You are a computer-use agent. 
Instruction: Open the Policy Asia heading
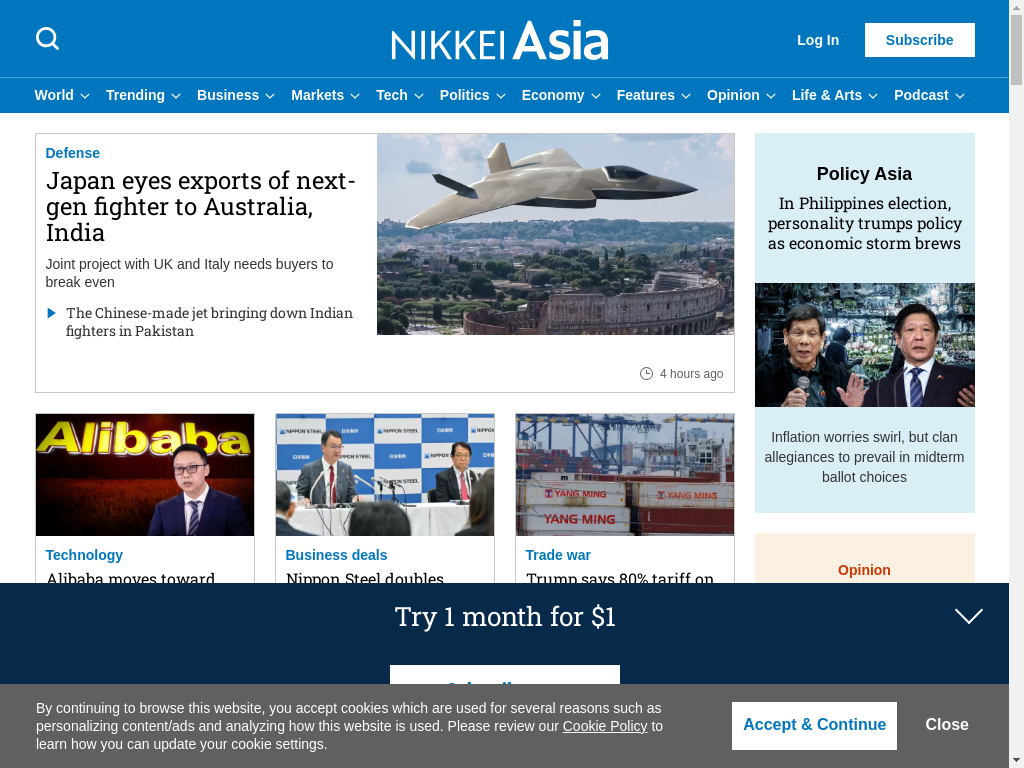coord(865,174)
